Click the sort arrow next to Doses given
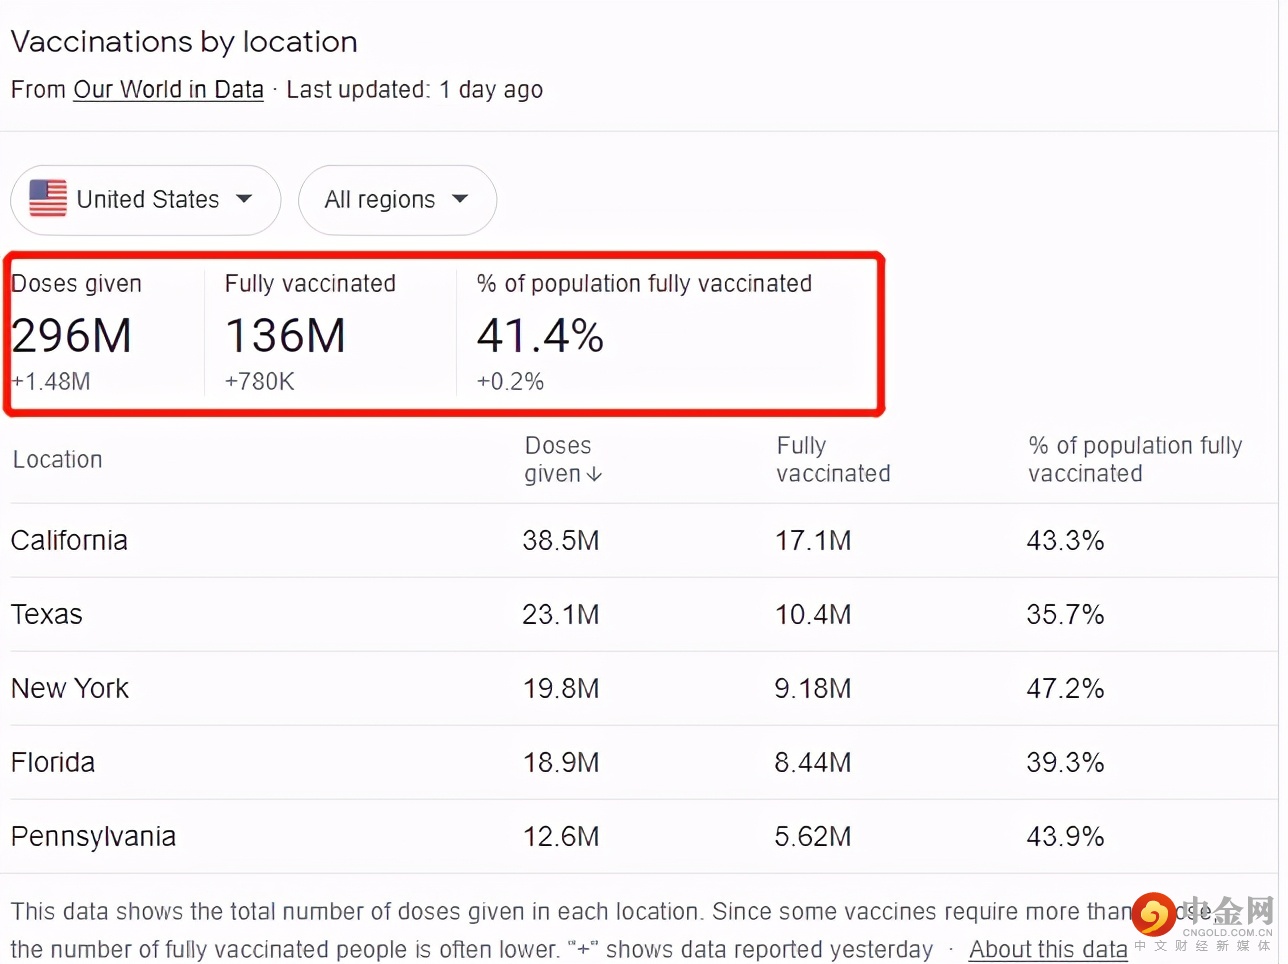This screenshot has width=1288, height=964. (595, 474)
